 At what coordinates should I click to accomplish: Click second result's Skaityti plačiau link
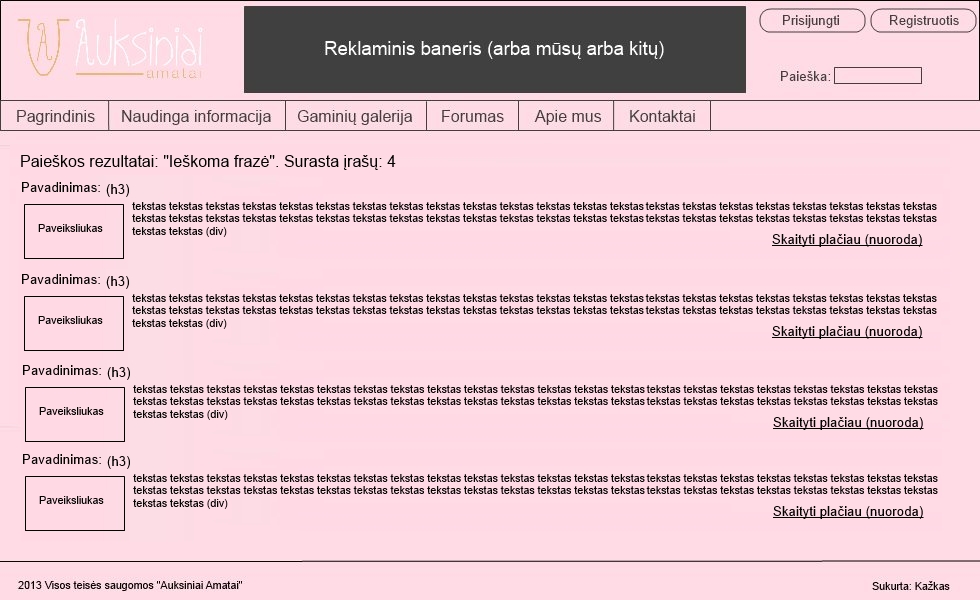coord(846,332)
